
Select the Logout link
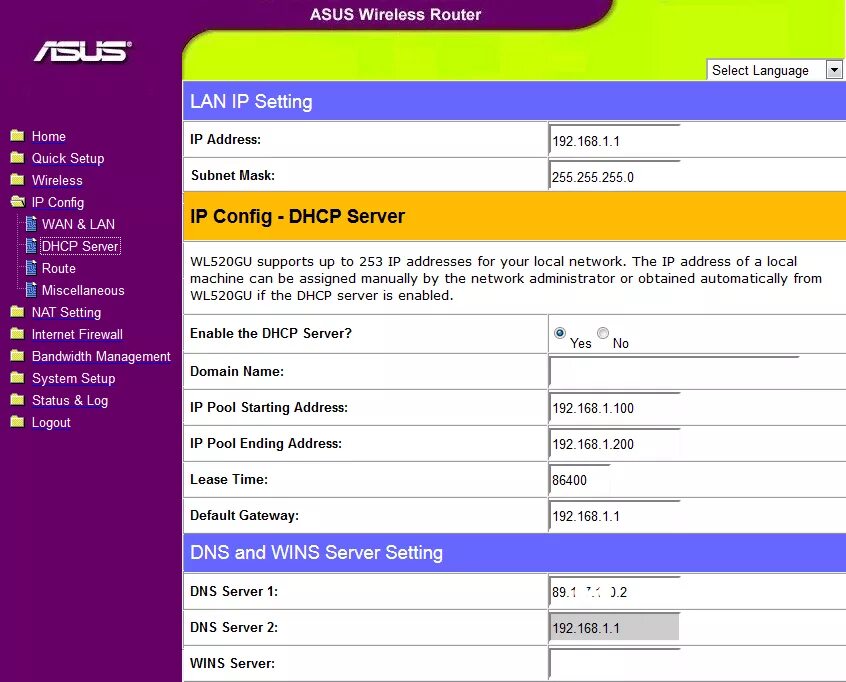coord(51,423)
